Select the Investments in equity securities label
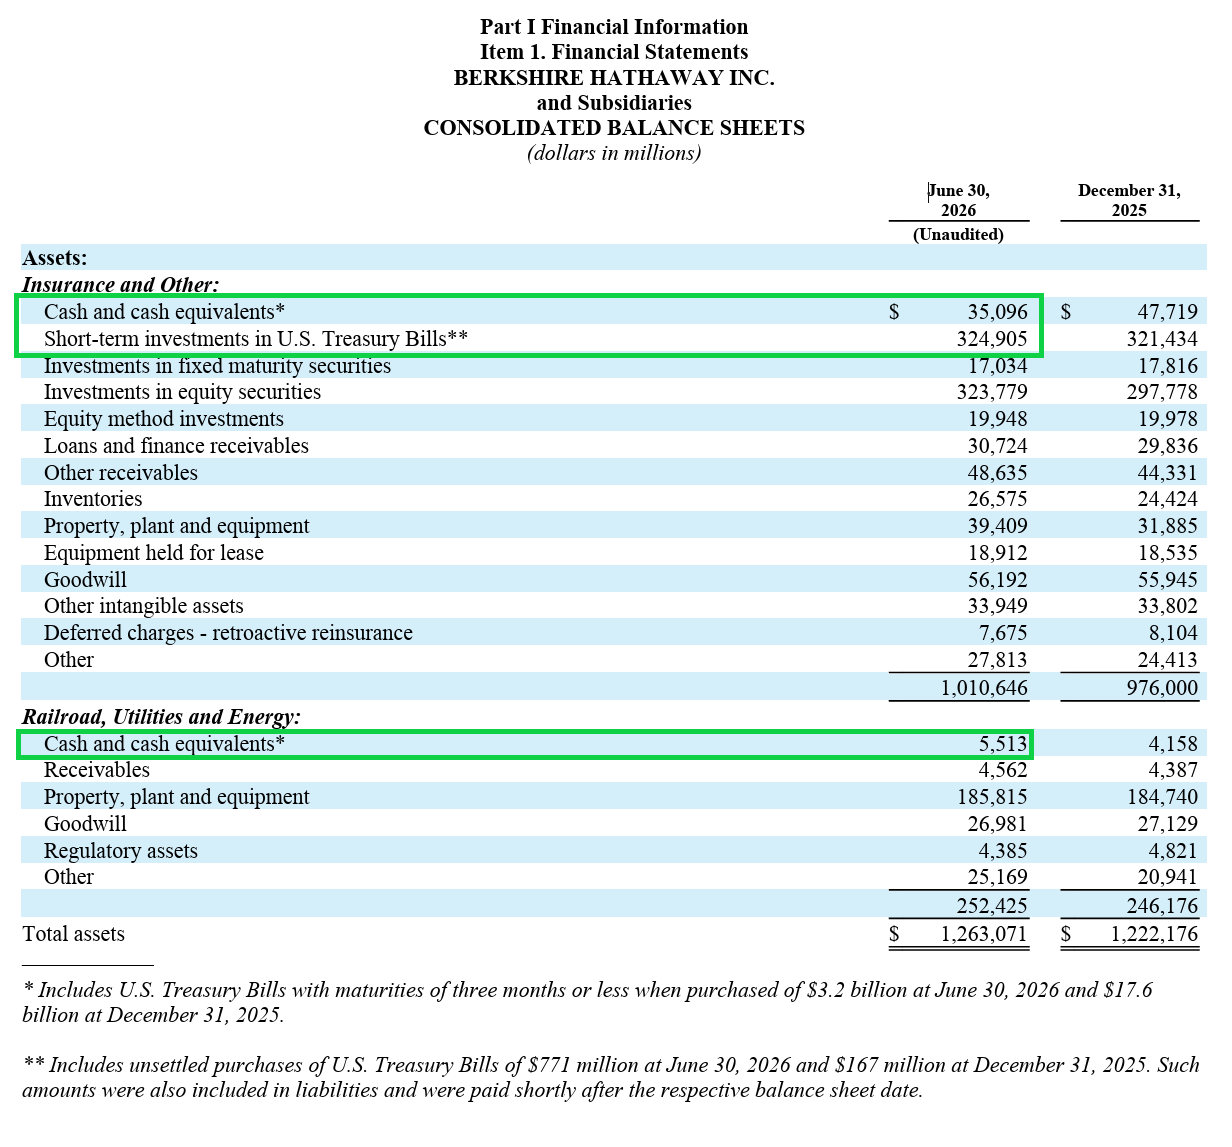The height and width of the screenshot is (1147, 1232). pos(182,392)
